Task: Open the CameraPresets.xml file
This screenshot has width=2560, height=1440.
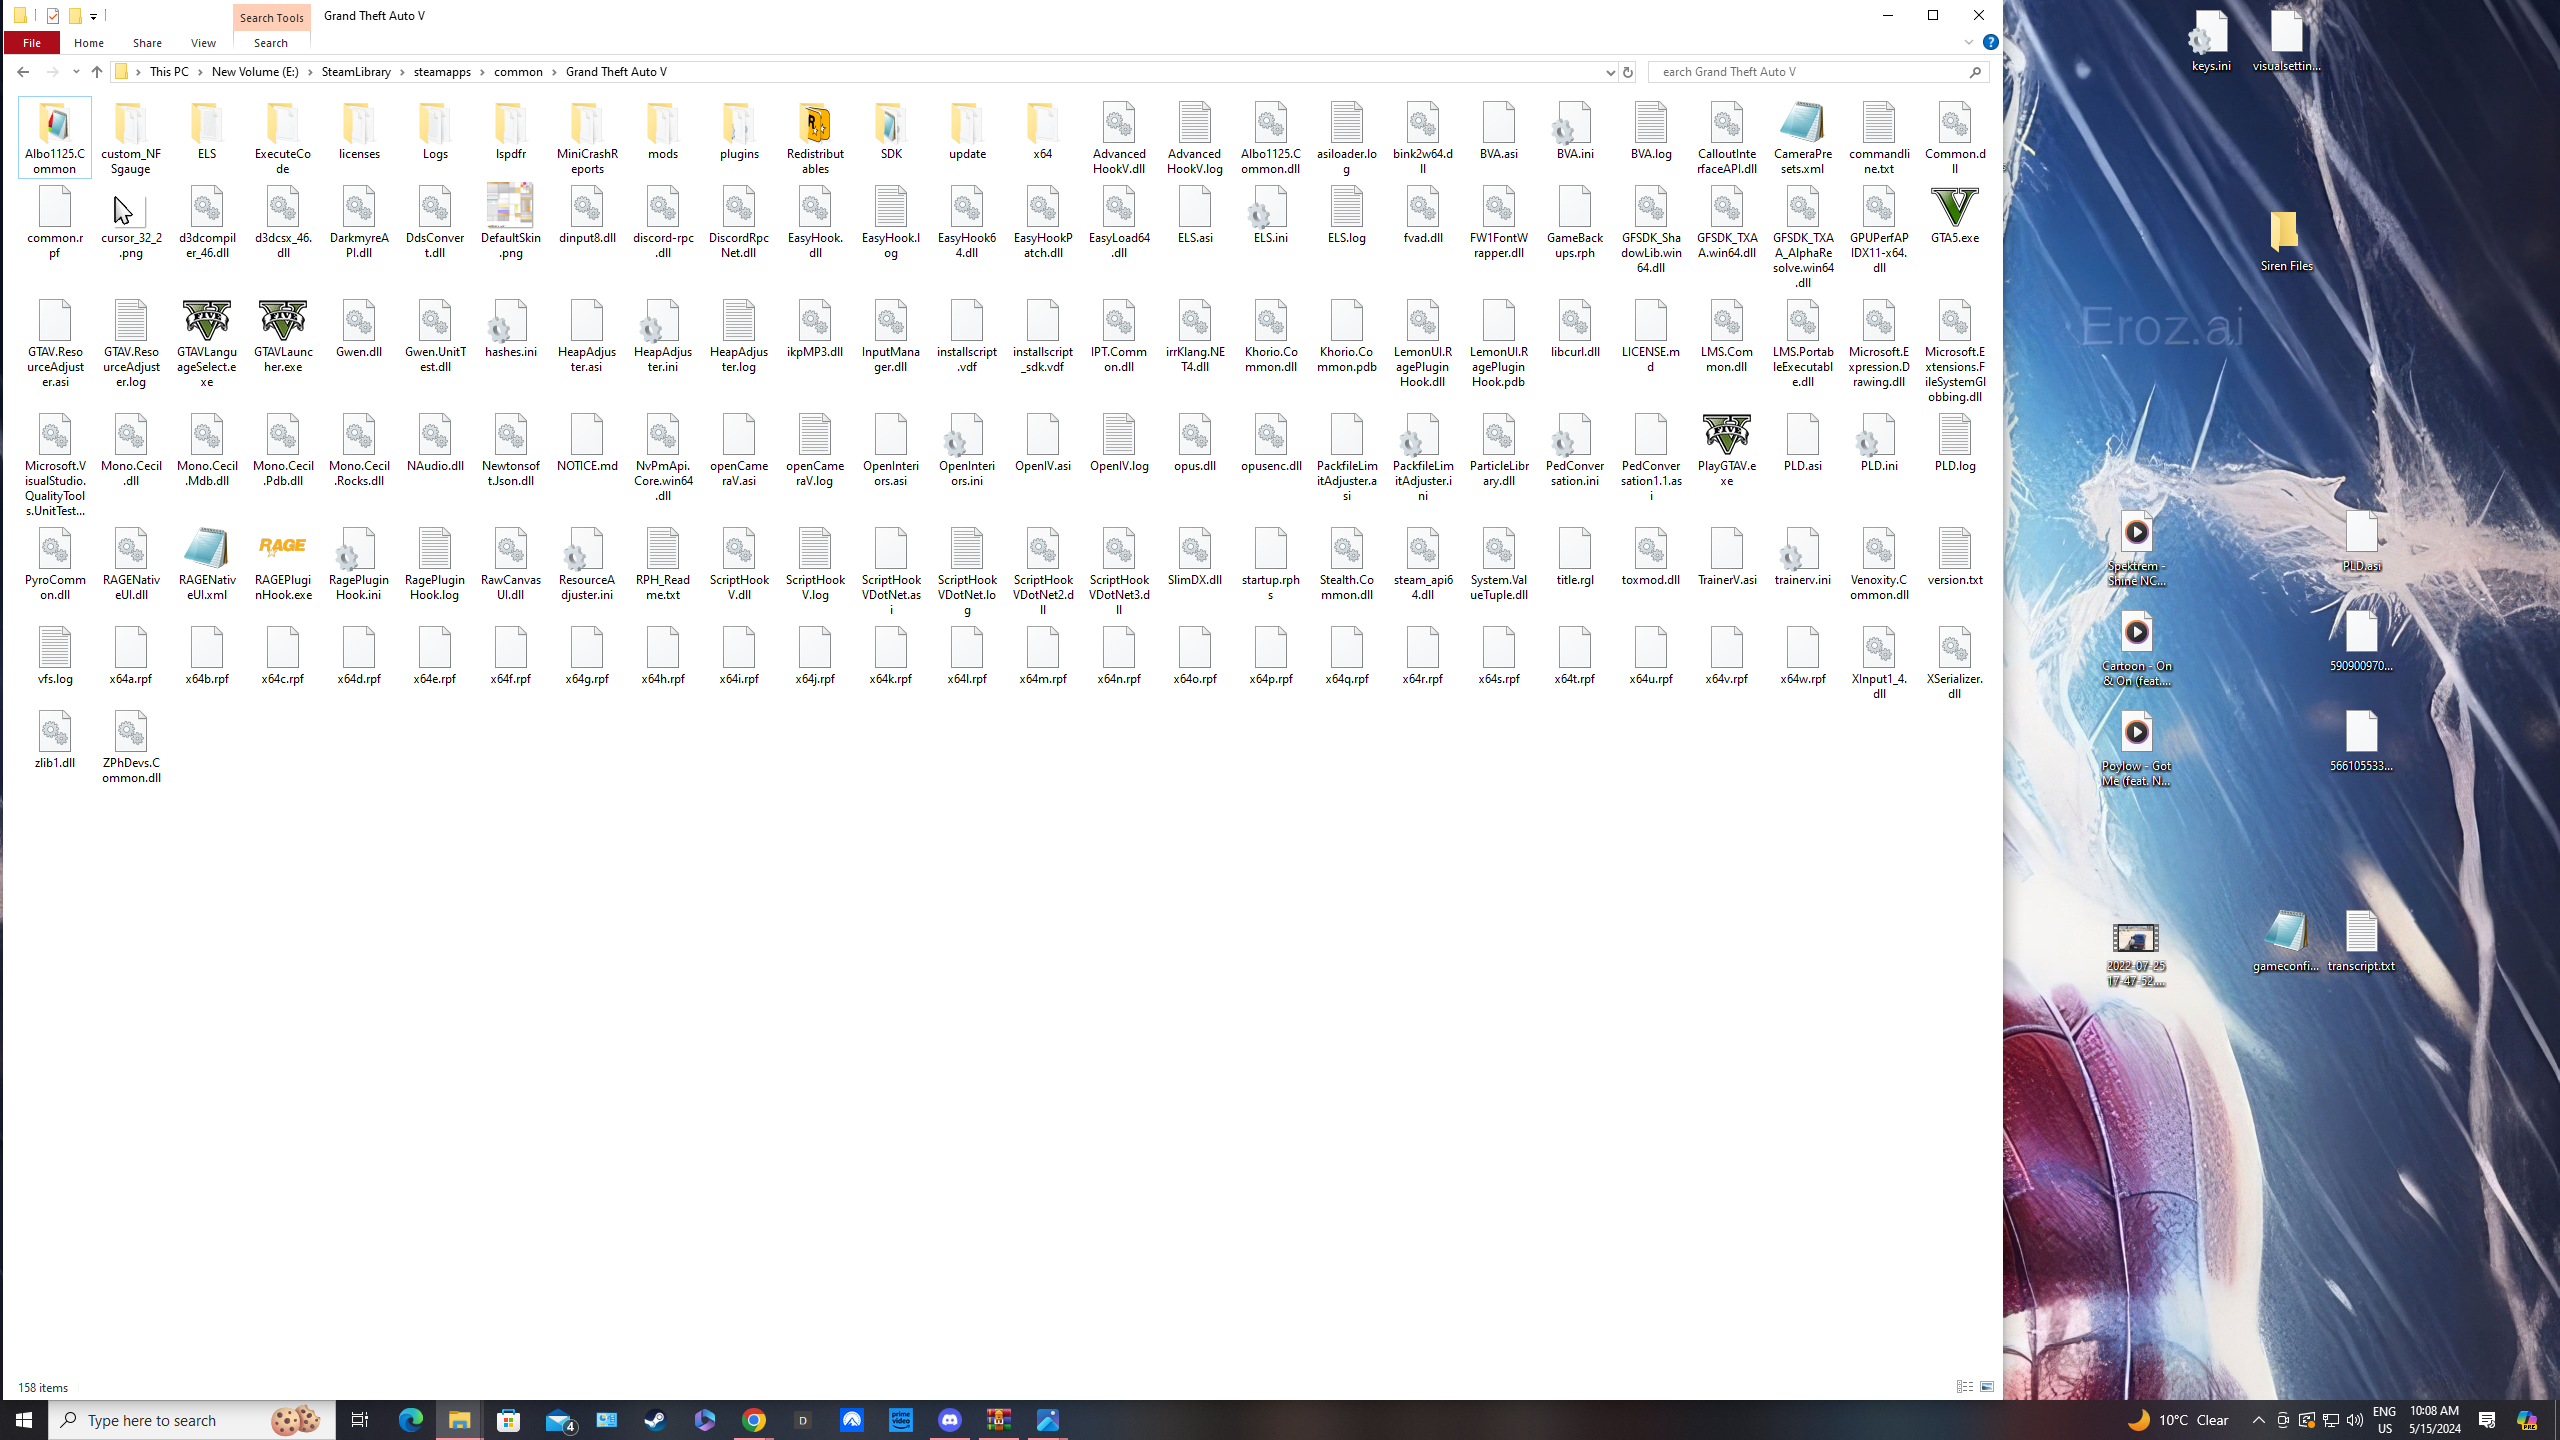Action: coord(1802,124)
